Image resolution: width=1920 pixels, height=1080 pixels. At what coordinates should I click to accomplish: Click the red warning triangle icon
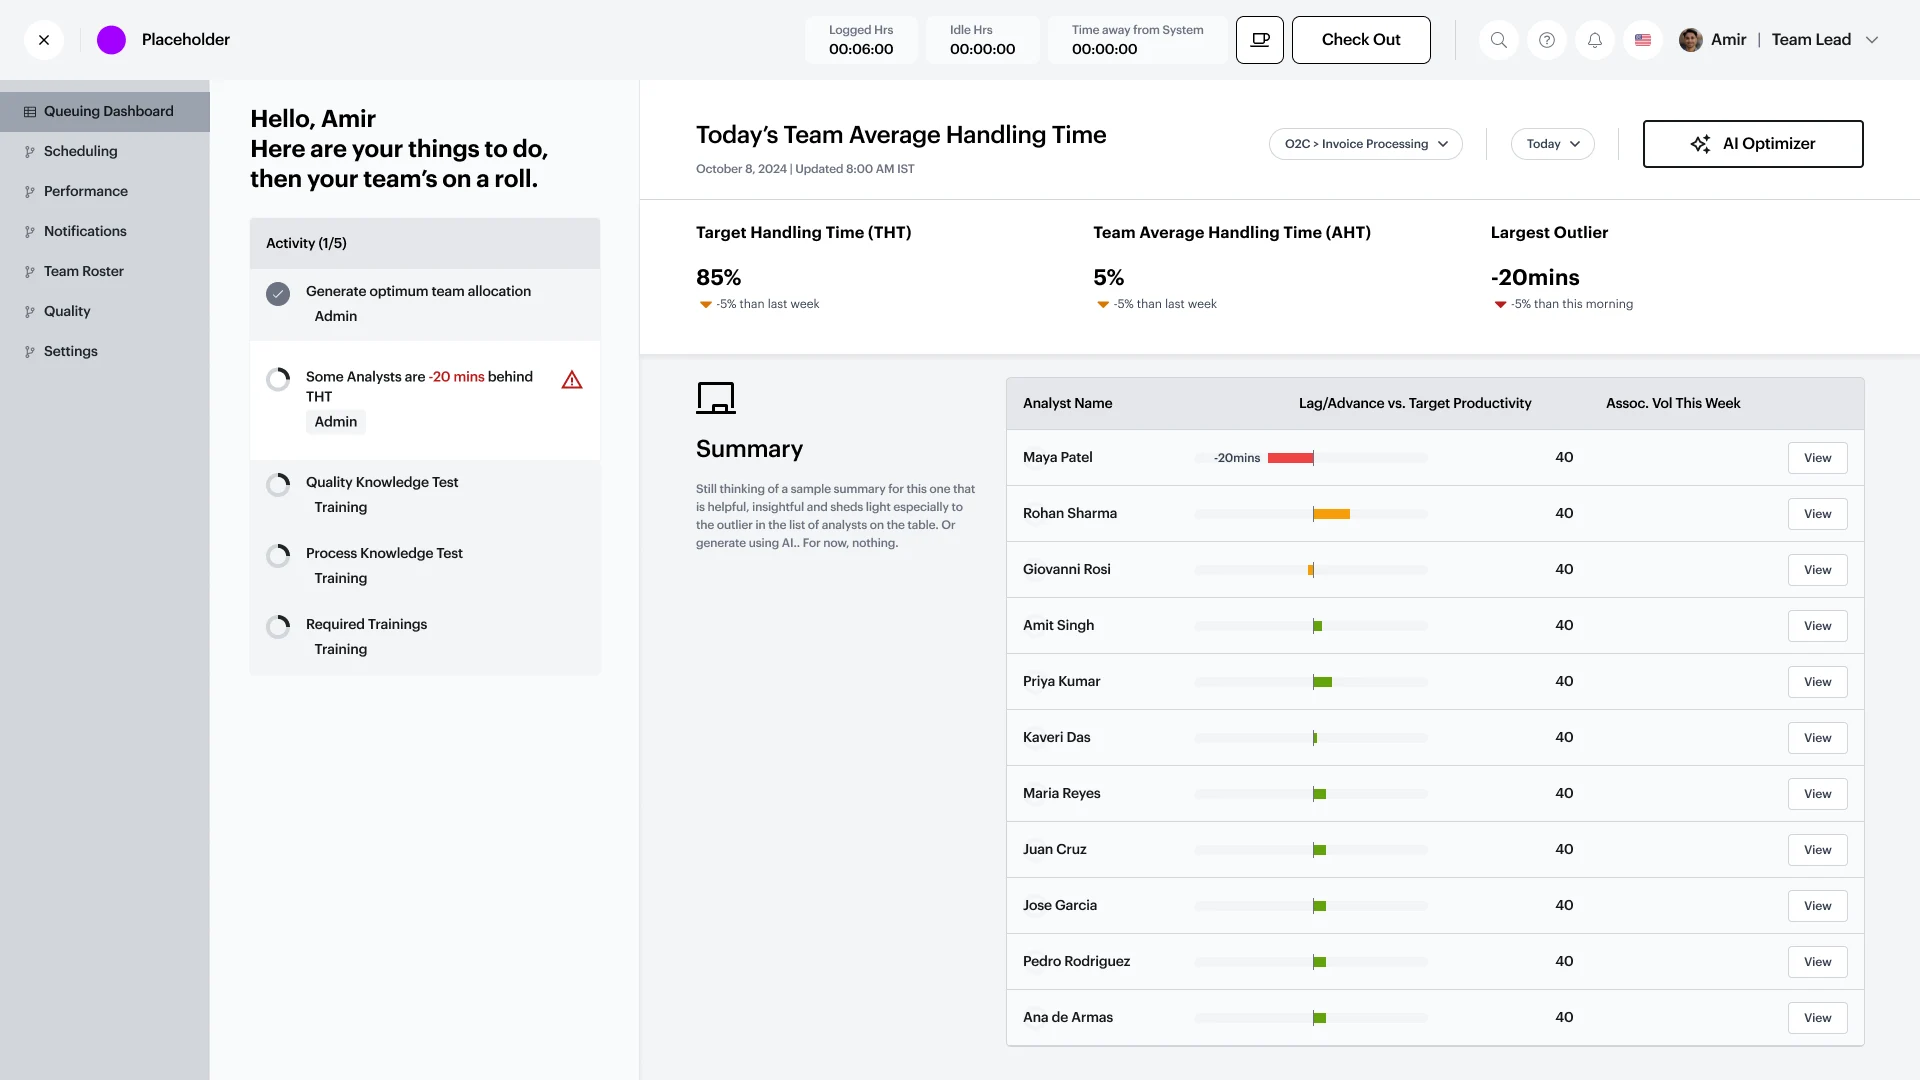(x=572, y=380)
